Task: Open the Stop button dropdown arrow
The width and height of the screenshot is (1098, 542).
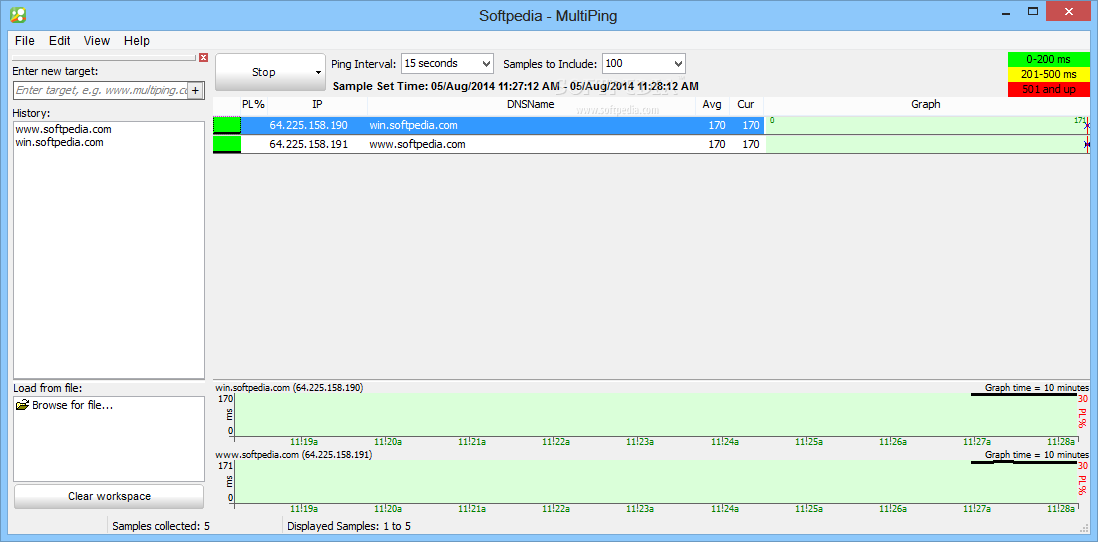Action: point(319,72)
